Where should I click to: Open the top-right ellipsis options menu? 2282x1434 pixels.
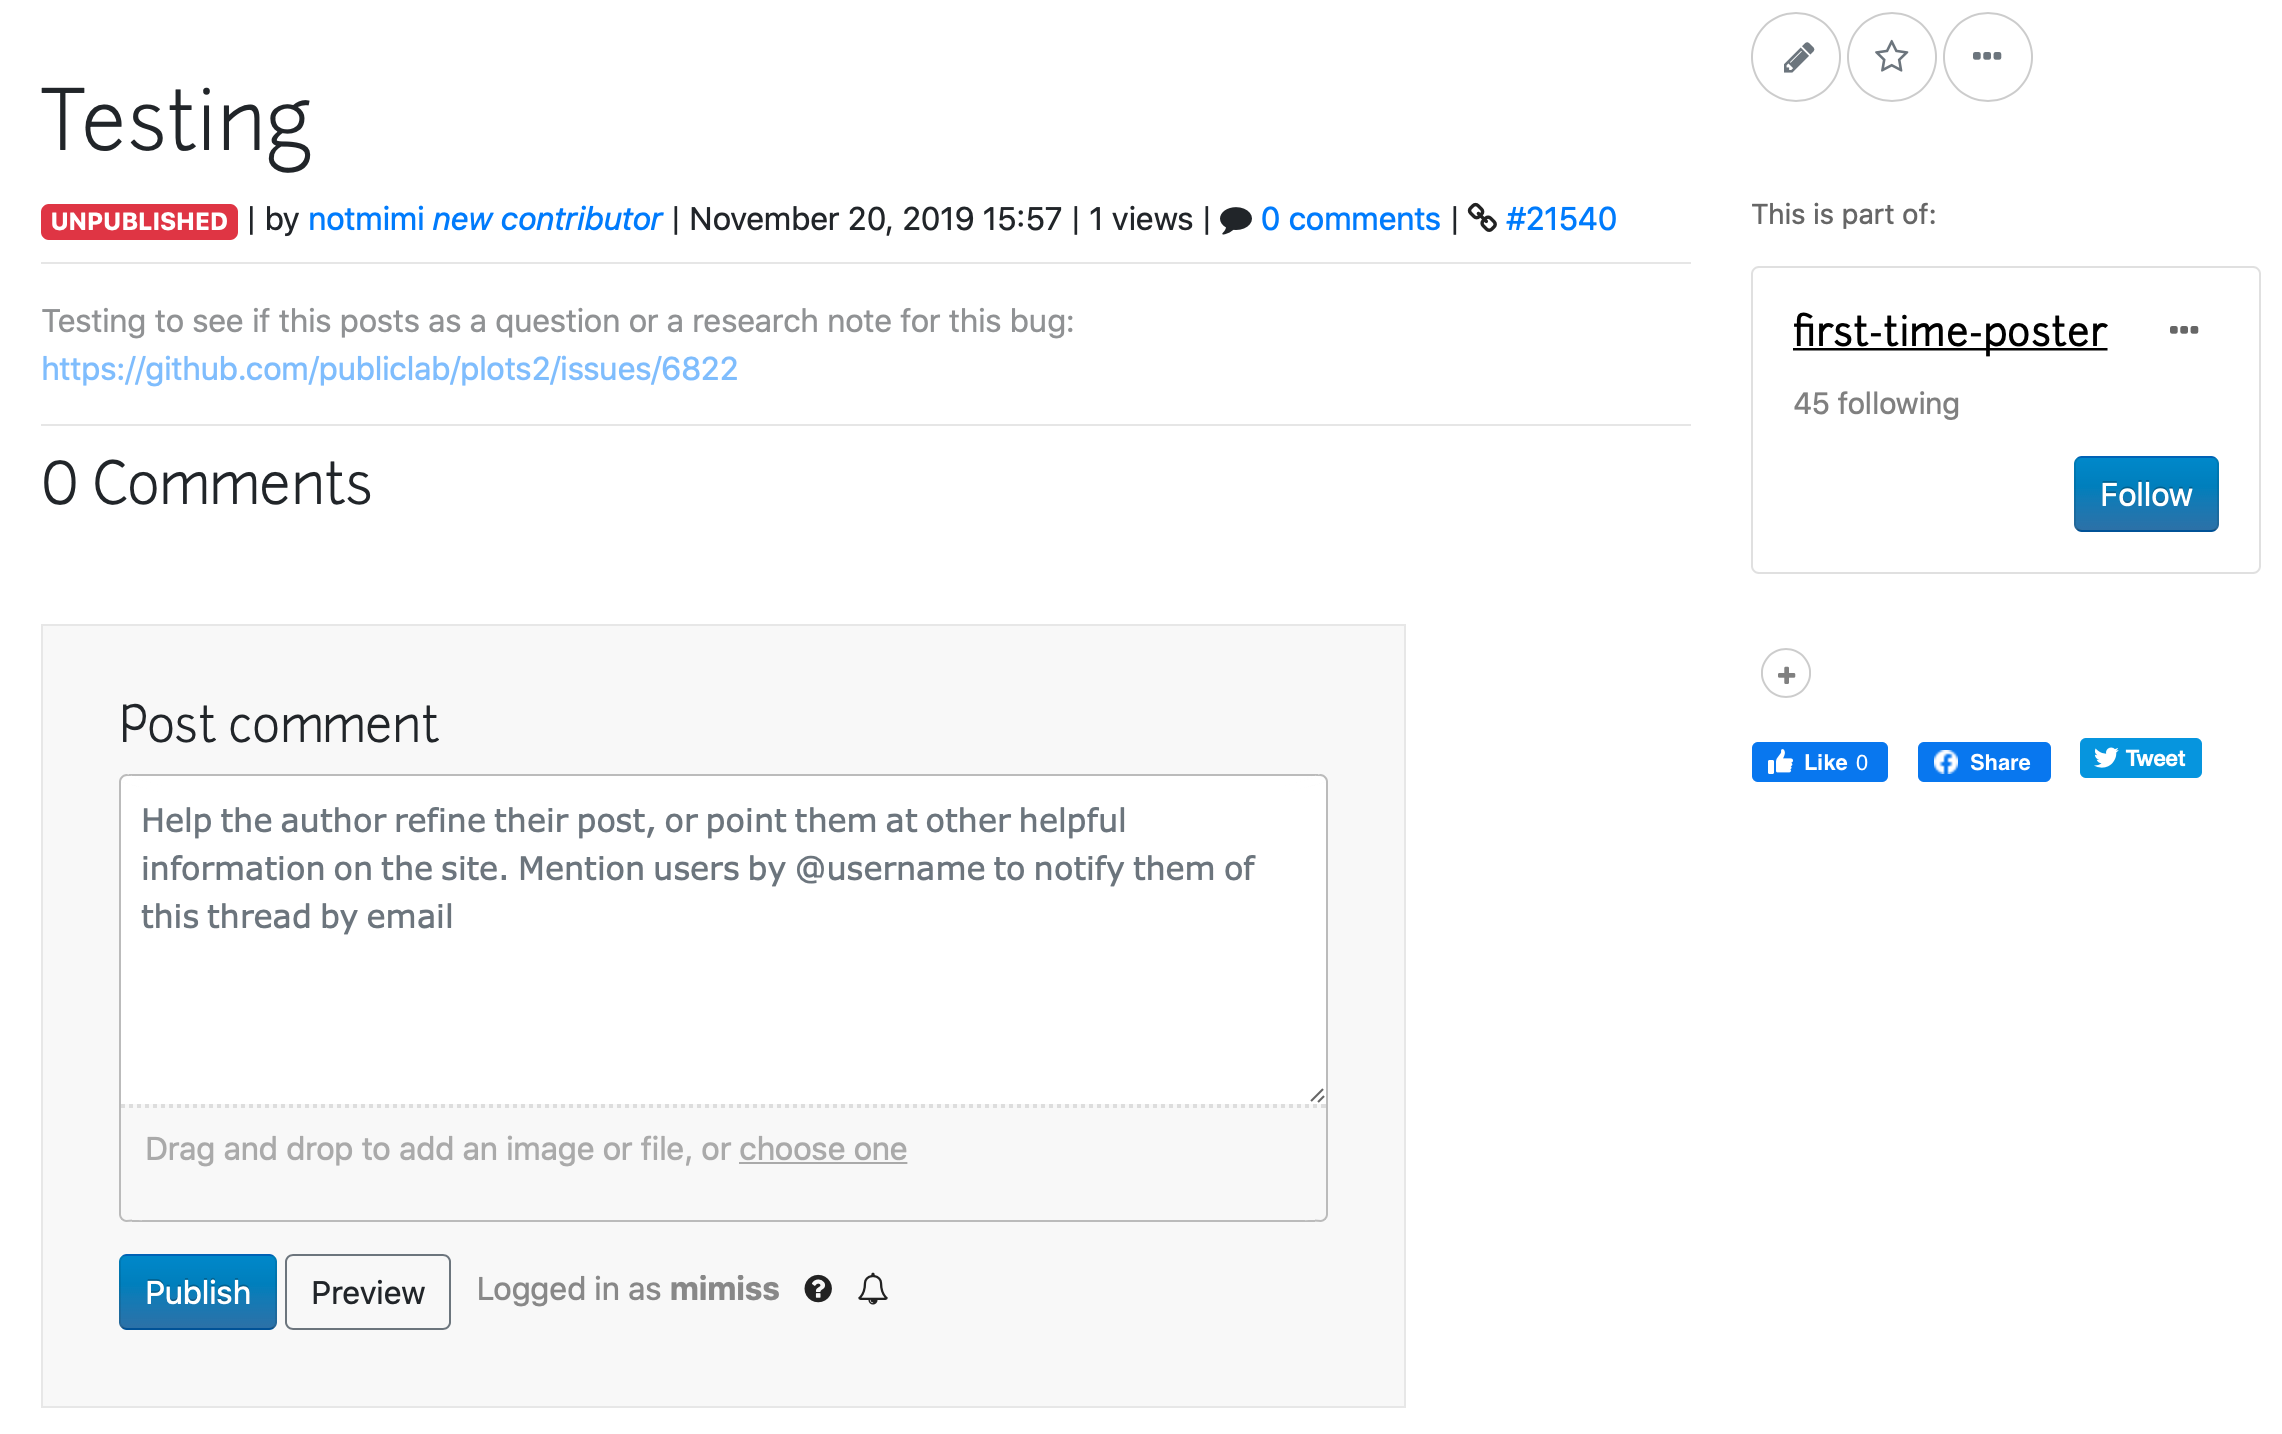point(1987,57)
